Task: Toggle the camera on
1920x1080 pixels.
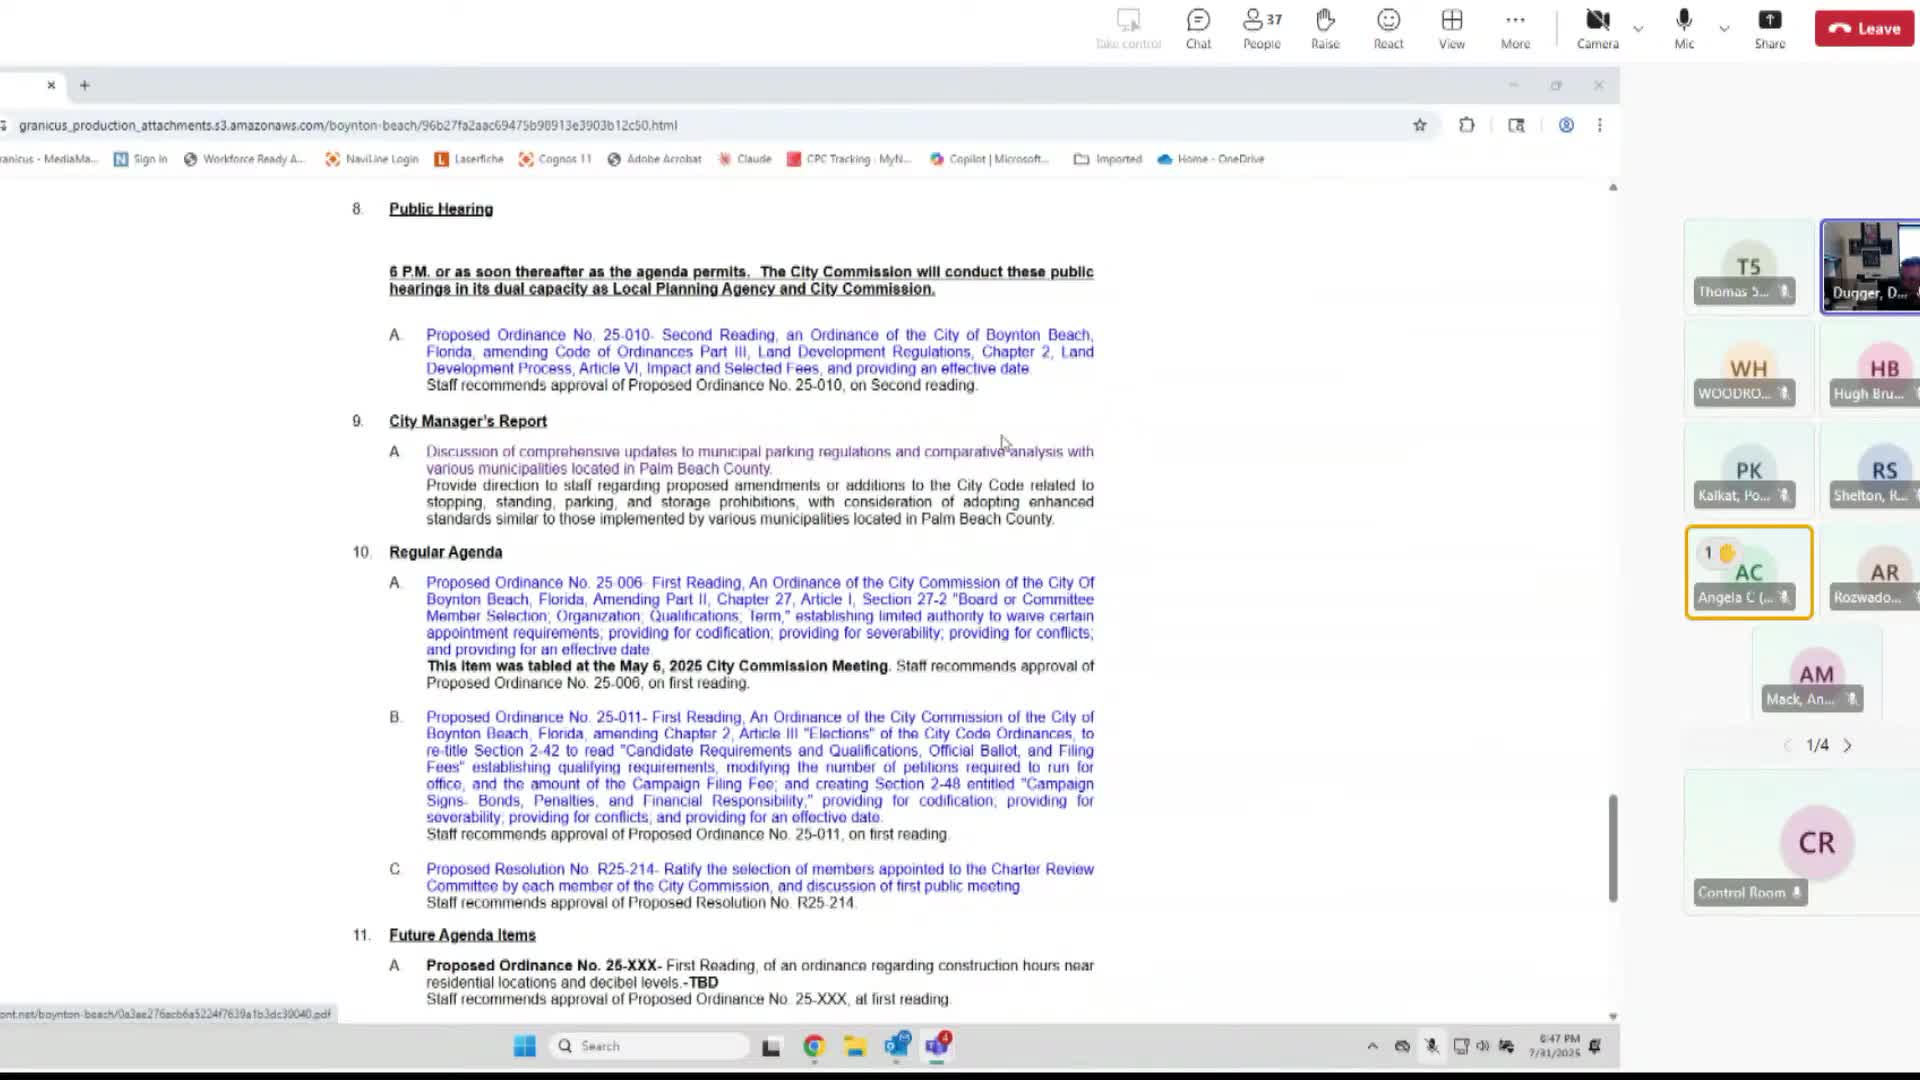Action: pyautogui.click(x=1597, y=28)
